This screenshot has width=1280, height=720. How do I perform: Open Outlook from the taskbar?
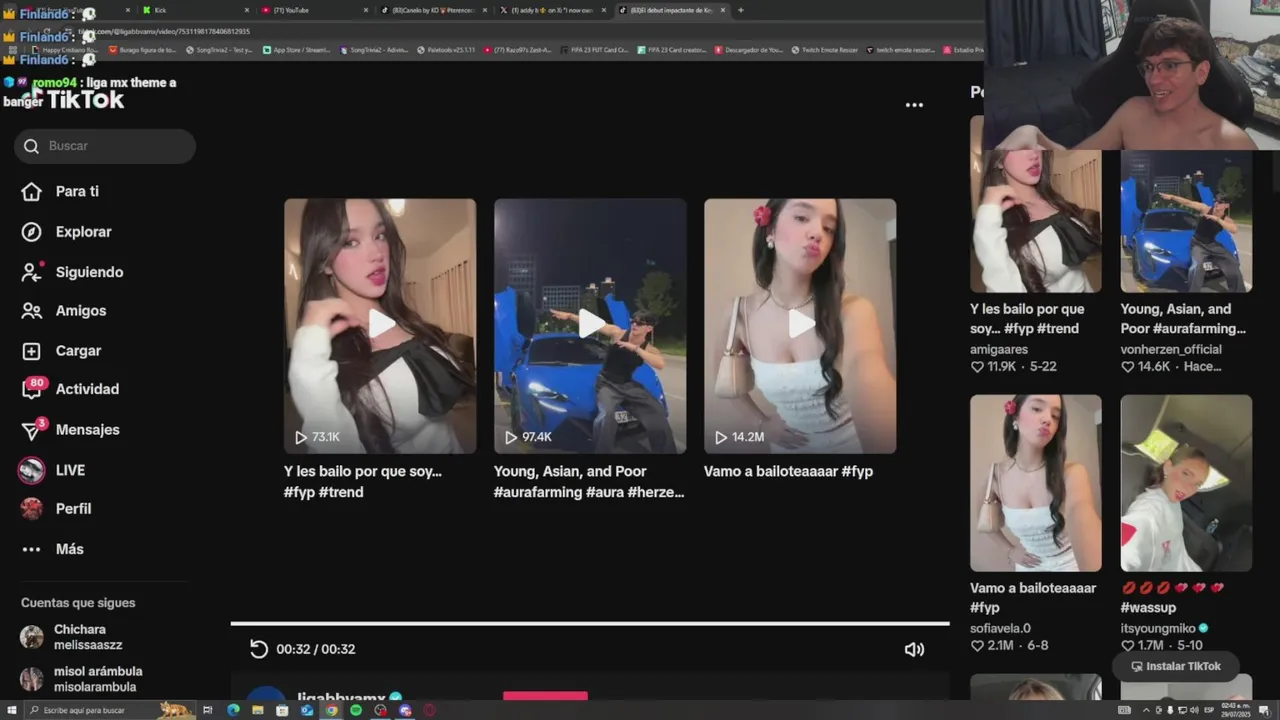pyautogui.click(x=307, y=710)
